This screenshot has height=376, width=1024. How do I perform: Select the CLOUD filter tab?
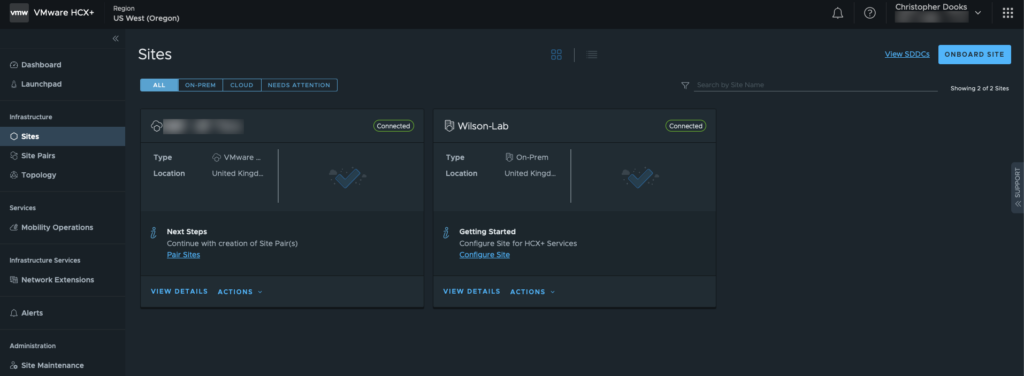click(242, 86)
